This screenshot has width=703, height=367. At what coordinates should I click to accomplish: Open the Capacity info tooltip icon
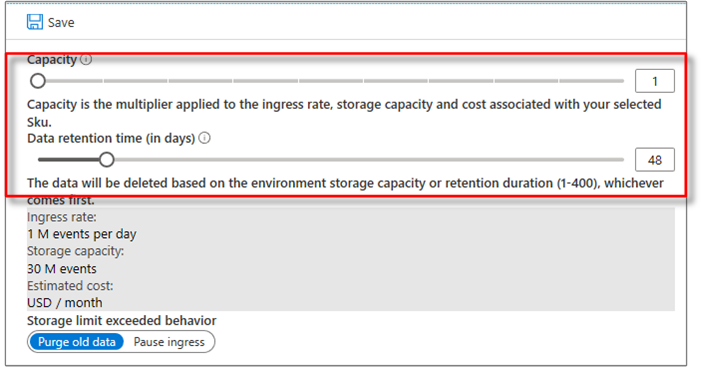coord(86,59)
